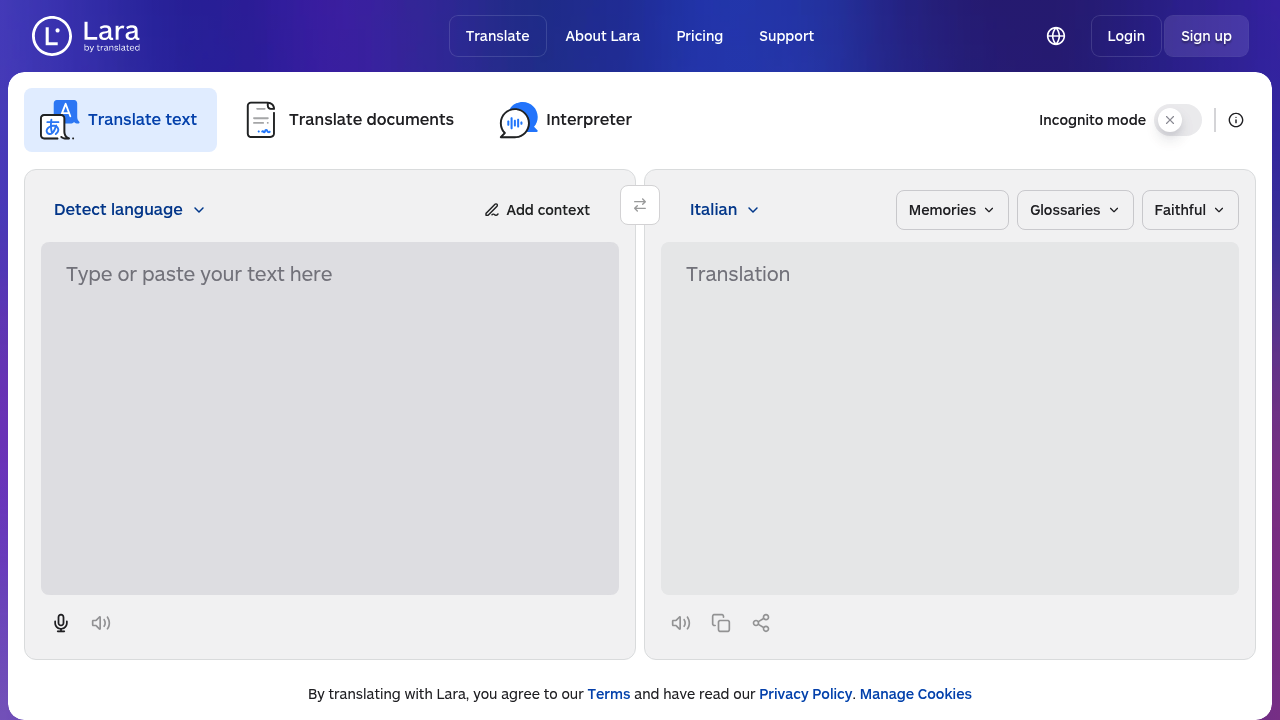This screenshot has width=1280, height=720.
Task: Open the Detect language dropdown
Action: pos(129,210)
